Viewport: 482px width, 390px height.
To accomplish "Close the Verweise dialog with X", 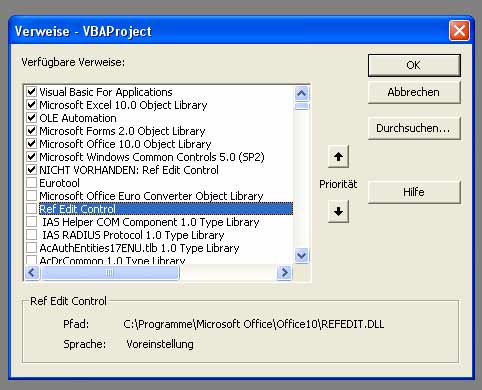I will pos(459,31).
